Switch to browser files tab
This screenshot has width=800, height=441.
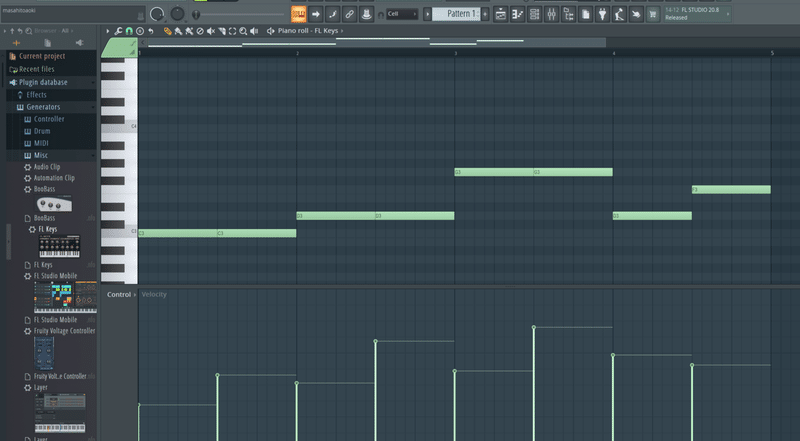click(47, 43)
